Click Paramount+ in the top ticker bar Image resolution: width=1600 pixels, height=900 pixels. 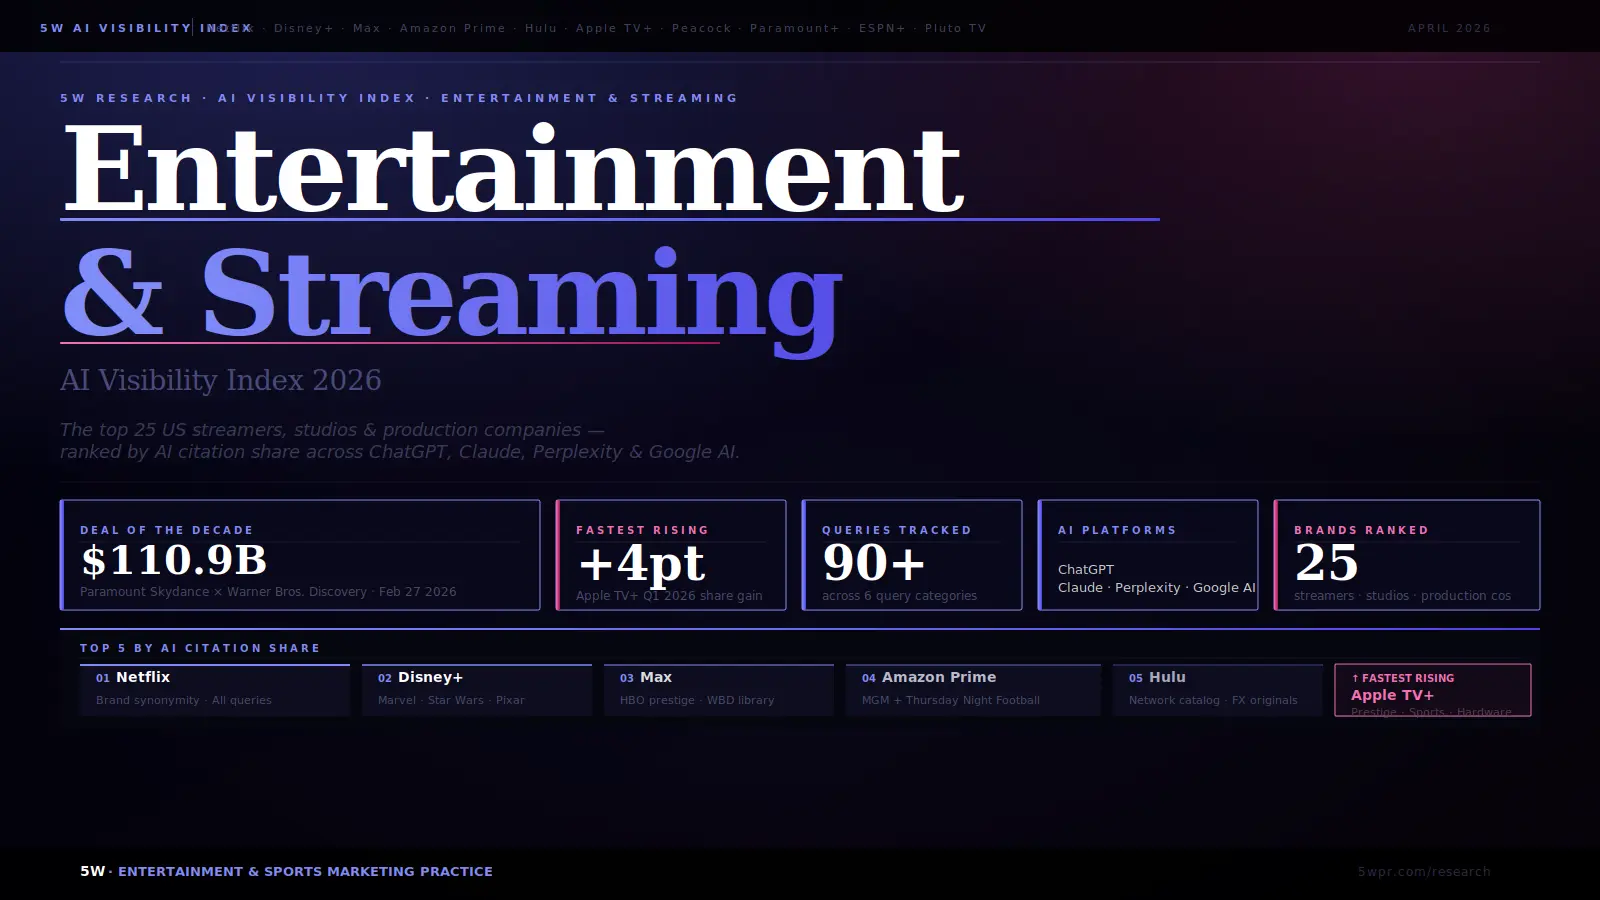(795, 28)
